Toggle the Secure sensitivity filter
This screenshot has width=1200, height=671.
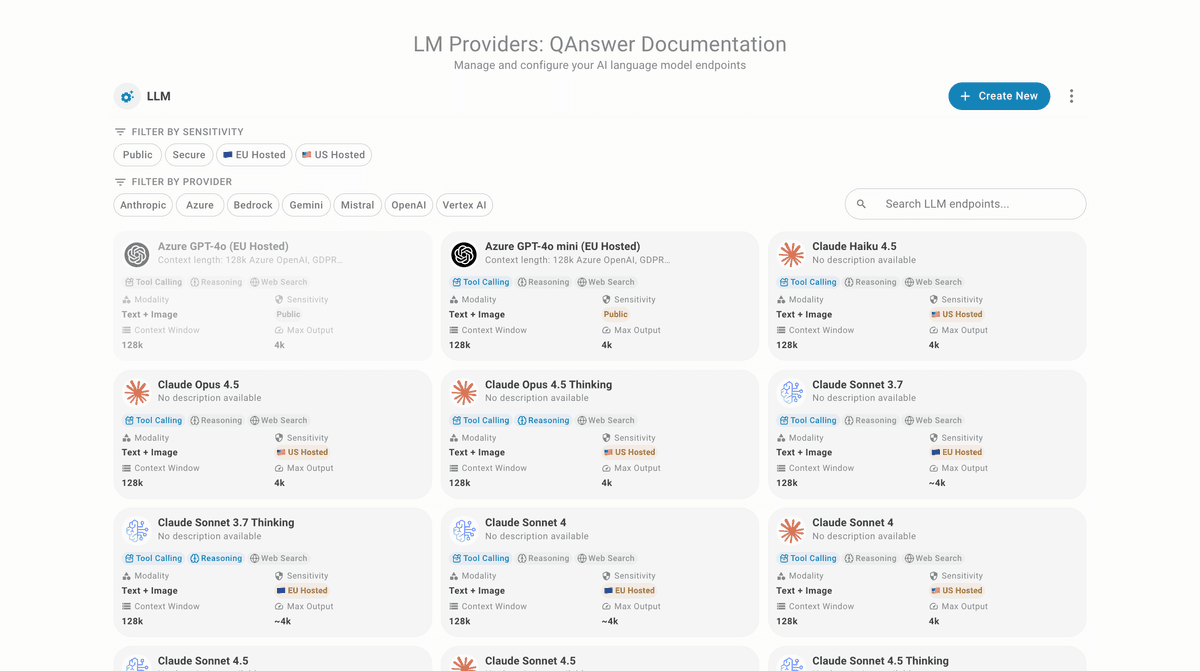pyautogui.click(x=189, y=155)
